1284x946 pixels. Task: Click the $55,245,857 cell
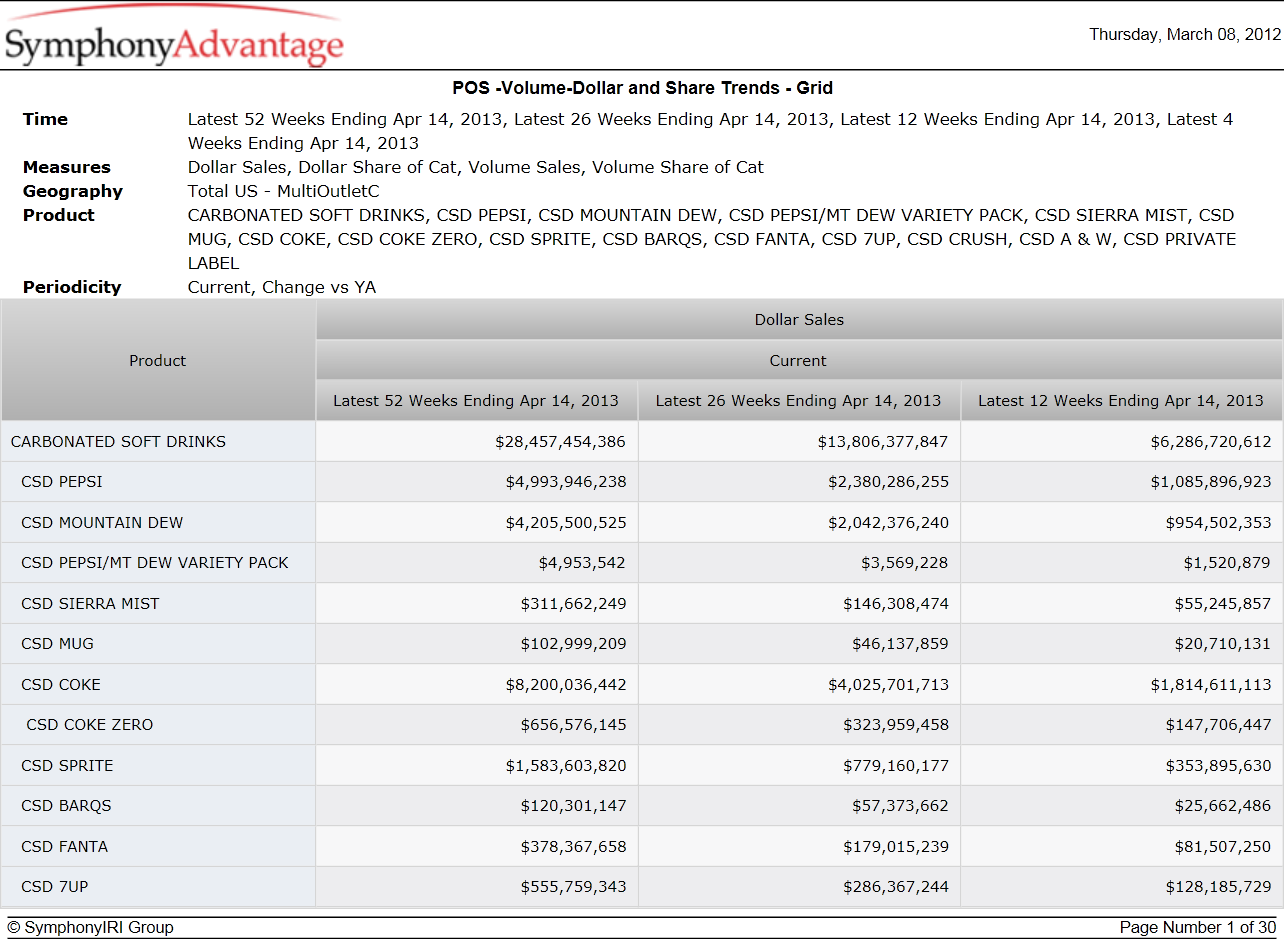tap(1122, 603)
